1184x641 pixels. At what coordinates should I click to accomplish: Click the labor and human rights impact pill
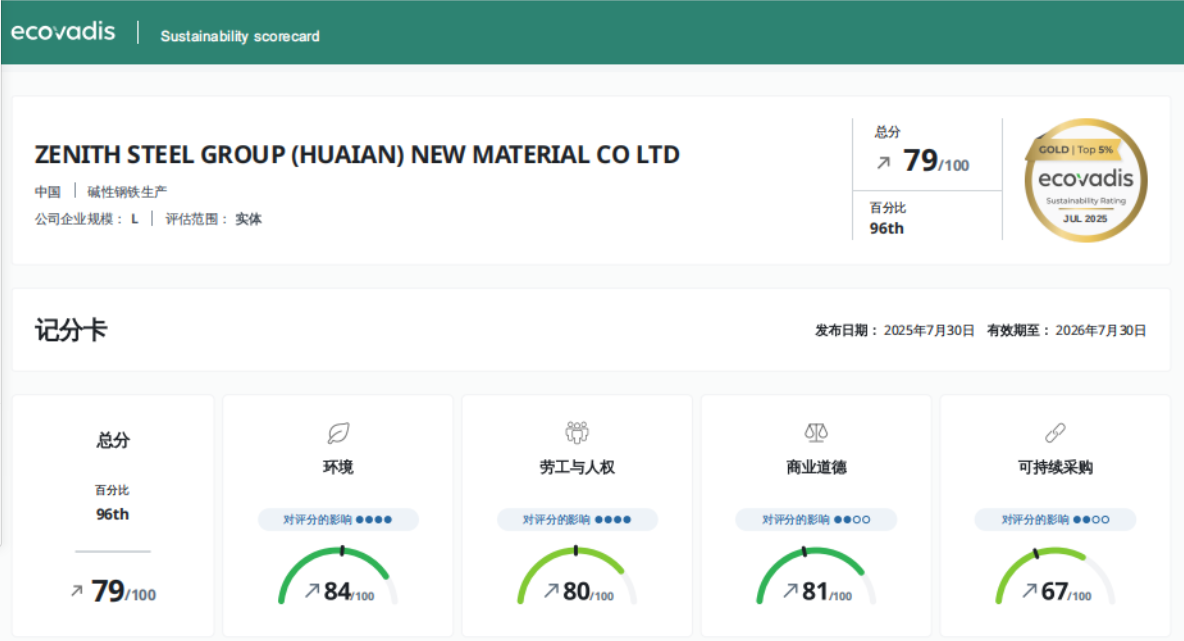577,520
